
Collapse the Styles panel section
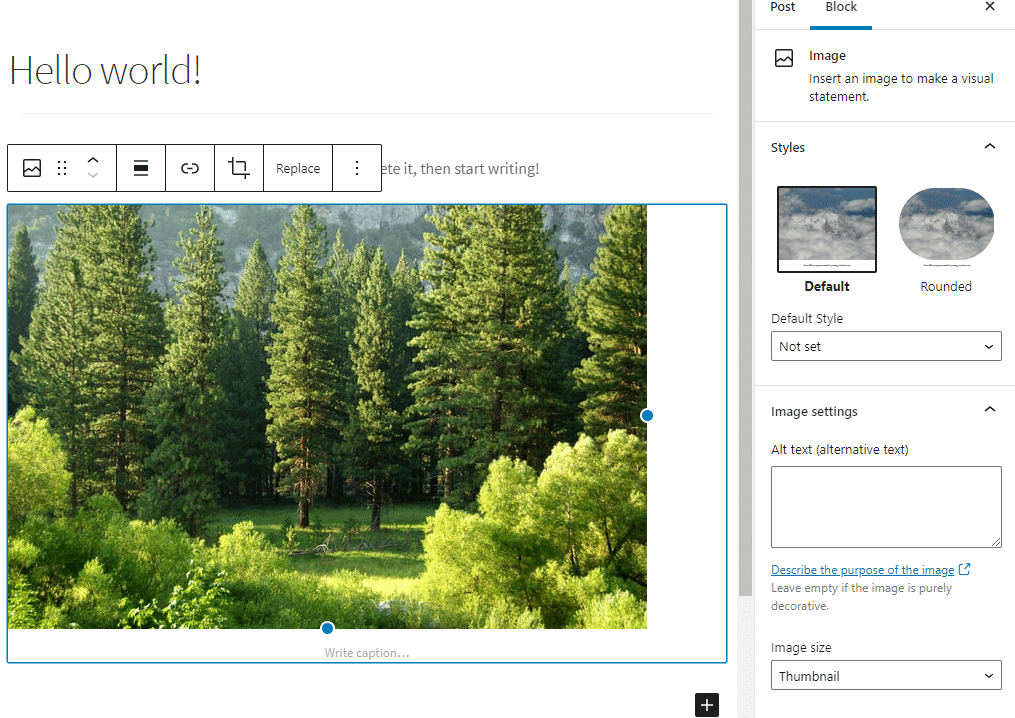[989, 147]
